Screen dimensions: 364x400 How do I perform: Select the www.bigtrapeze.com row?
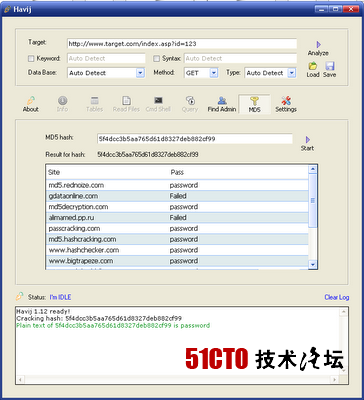click(177, 261)
